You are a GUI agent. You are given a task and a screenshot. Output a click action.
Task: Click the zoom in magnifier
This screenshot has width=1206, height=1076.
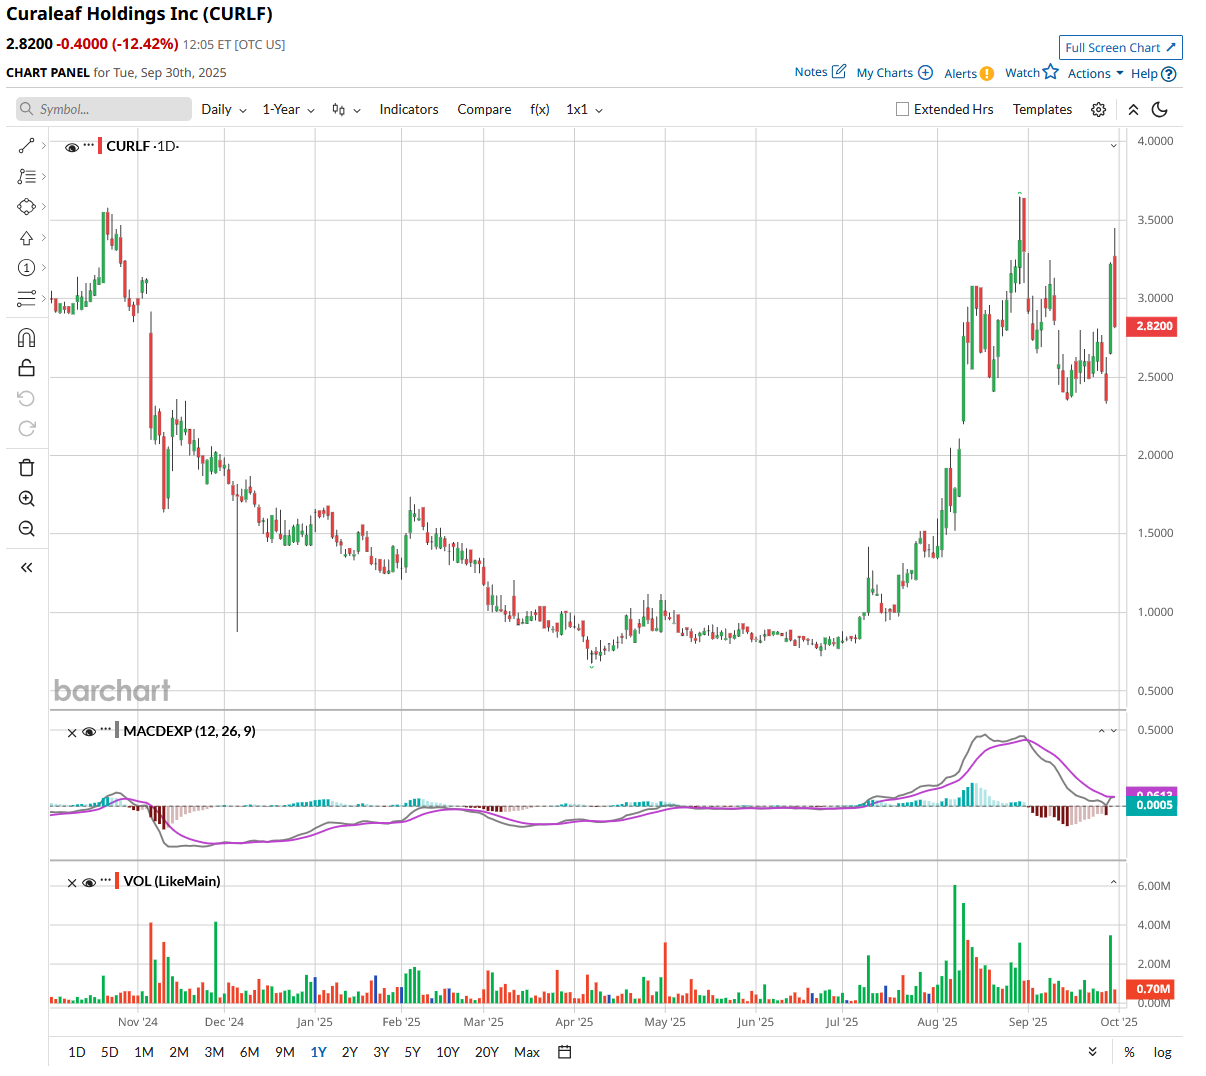click(27, 499)
